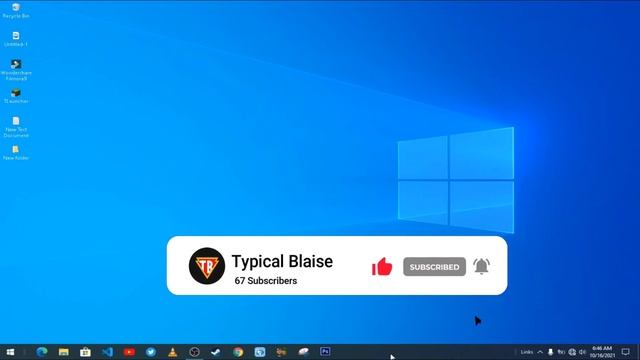Click the red thumbs-up like icon

[382, 267]
